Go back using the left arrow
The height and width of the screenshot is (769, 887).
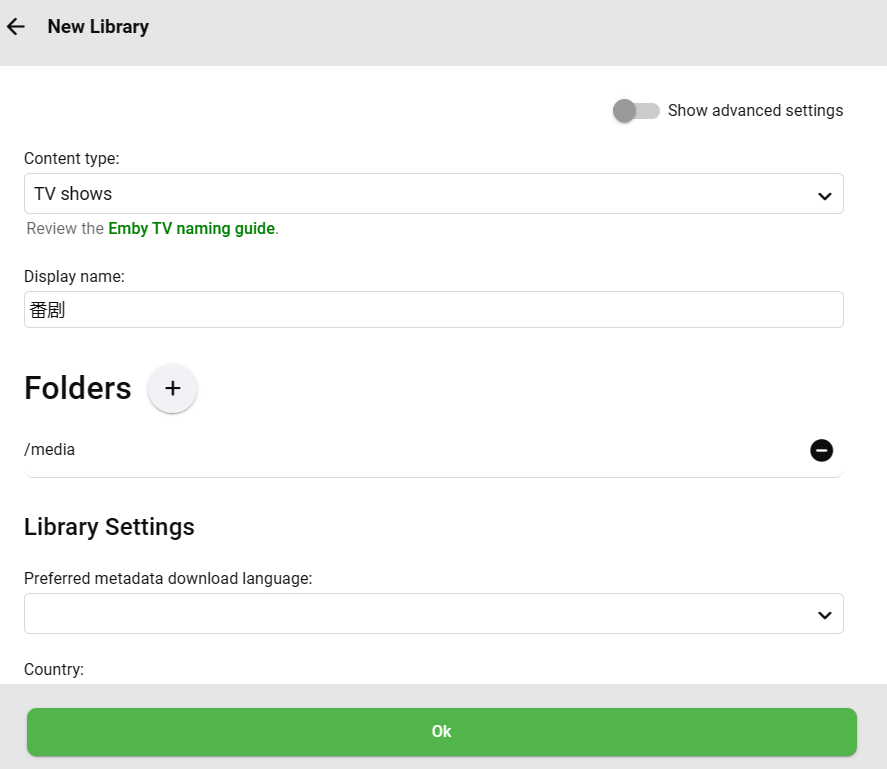[16, 27]
